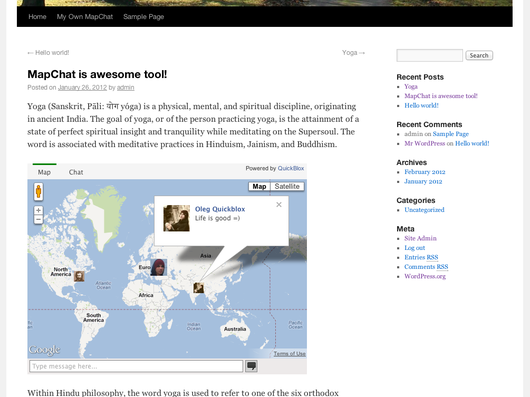Open Home in navigation menu

coord(37,17)
